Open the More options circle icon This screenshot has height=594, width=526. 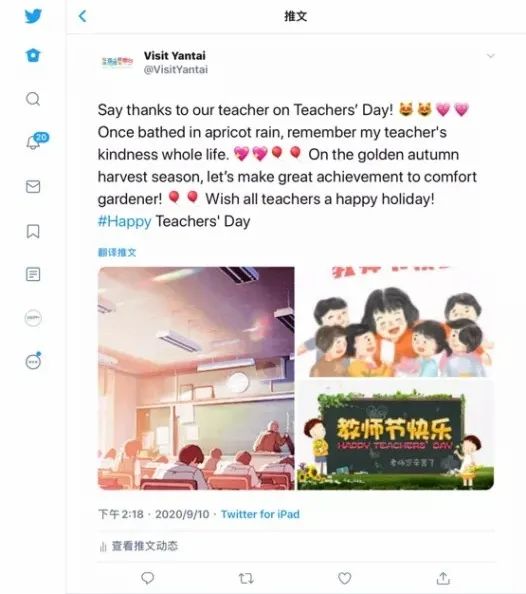(x=33, y=361)
